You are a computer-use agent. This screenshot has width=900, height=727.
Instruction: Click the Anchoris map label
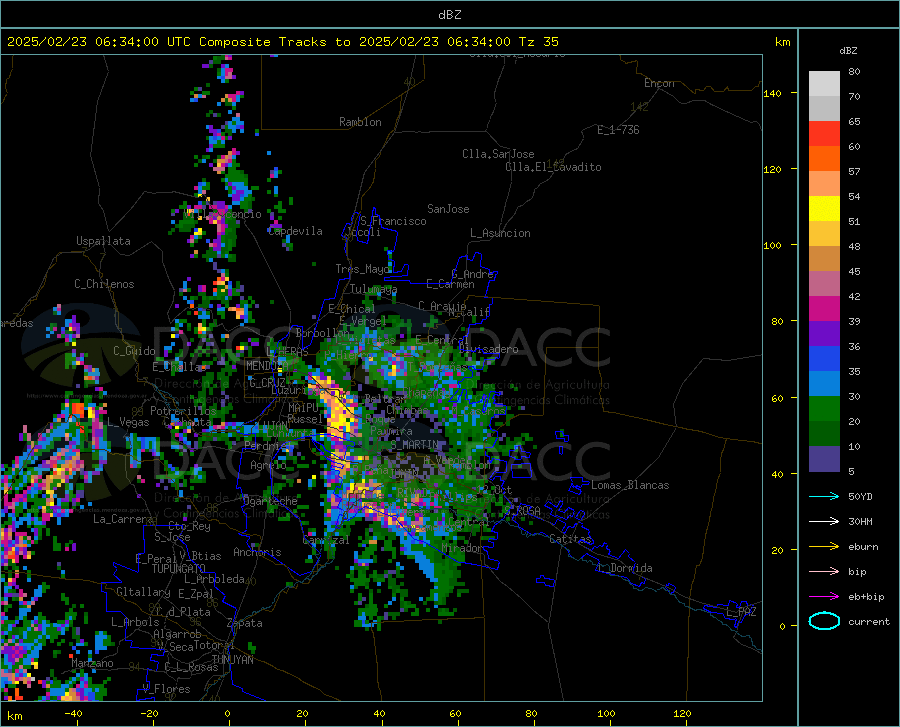[257, 552]
